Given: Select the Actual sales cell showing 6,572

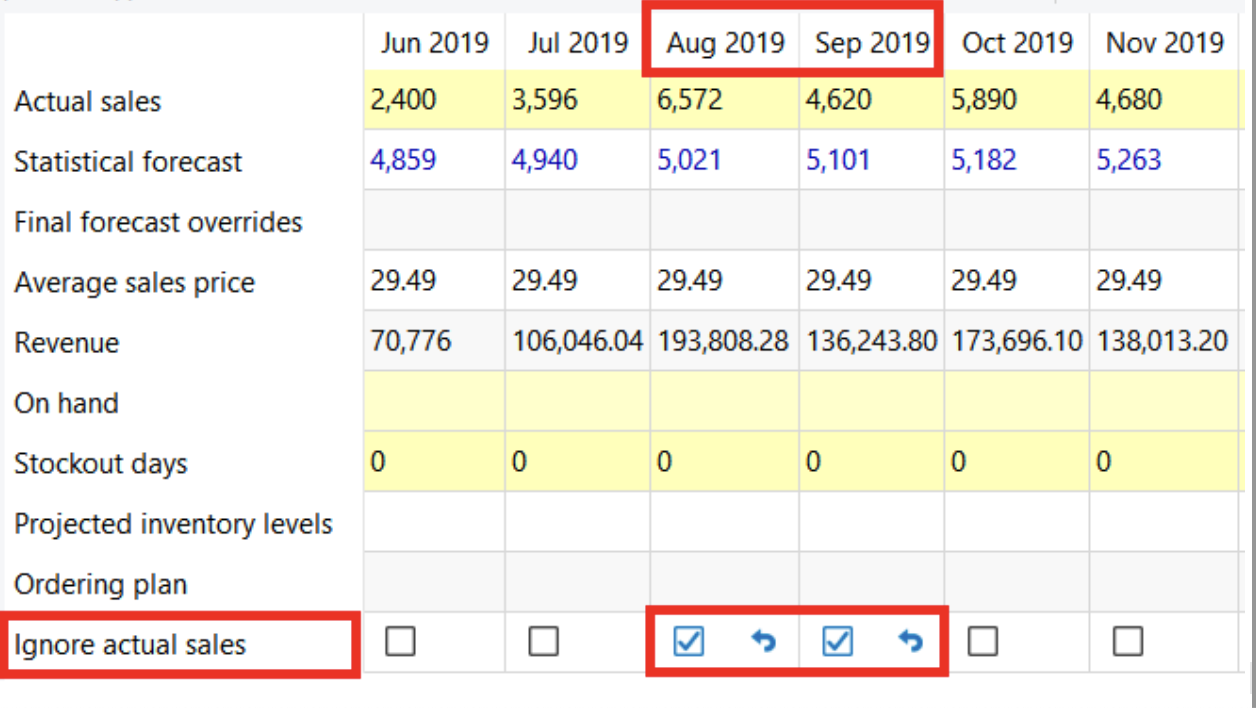Looking at the screenshot, I should pyautogui.click(x=724, y=101).
